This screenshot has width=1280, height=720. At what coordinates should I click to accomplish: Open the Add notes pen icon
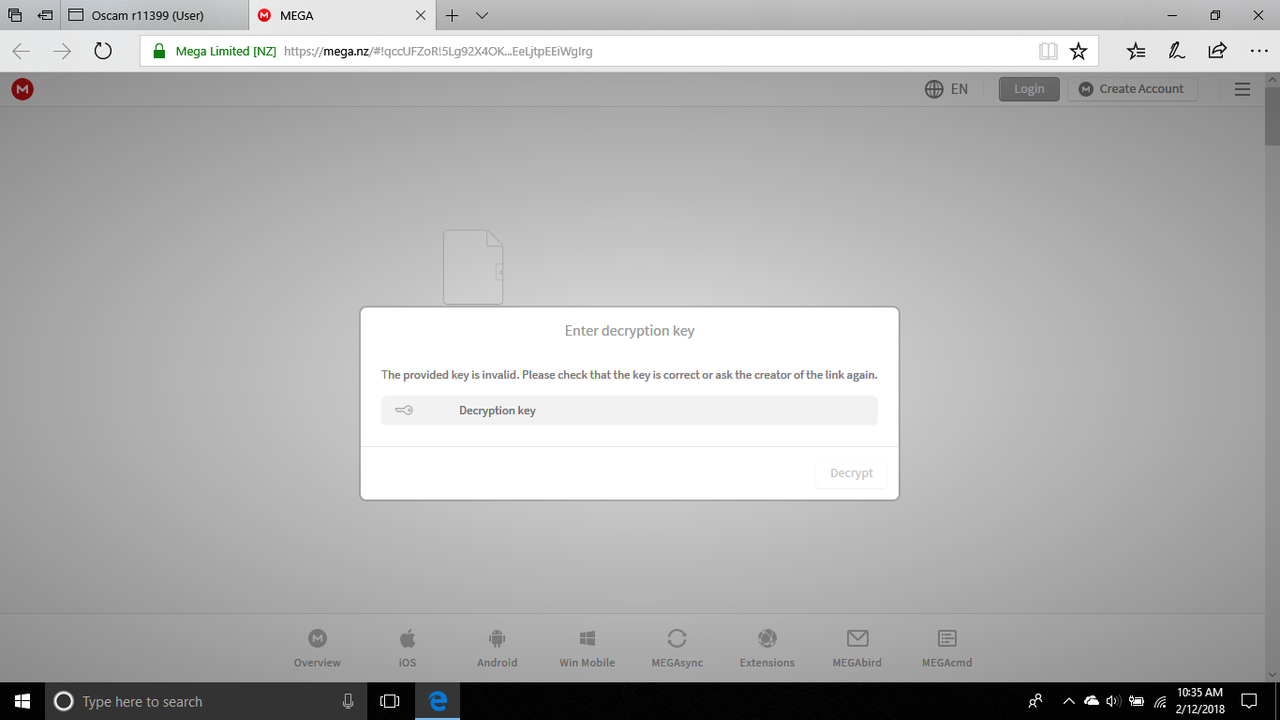point(1177,51)
